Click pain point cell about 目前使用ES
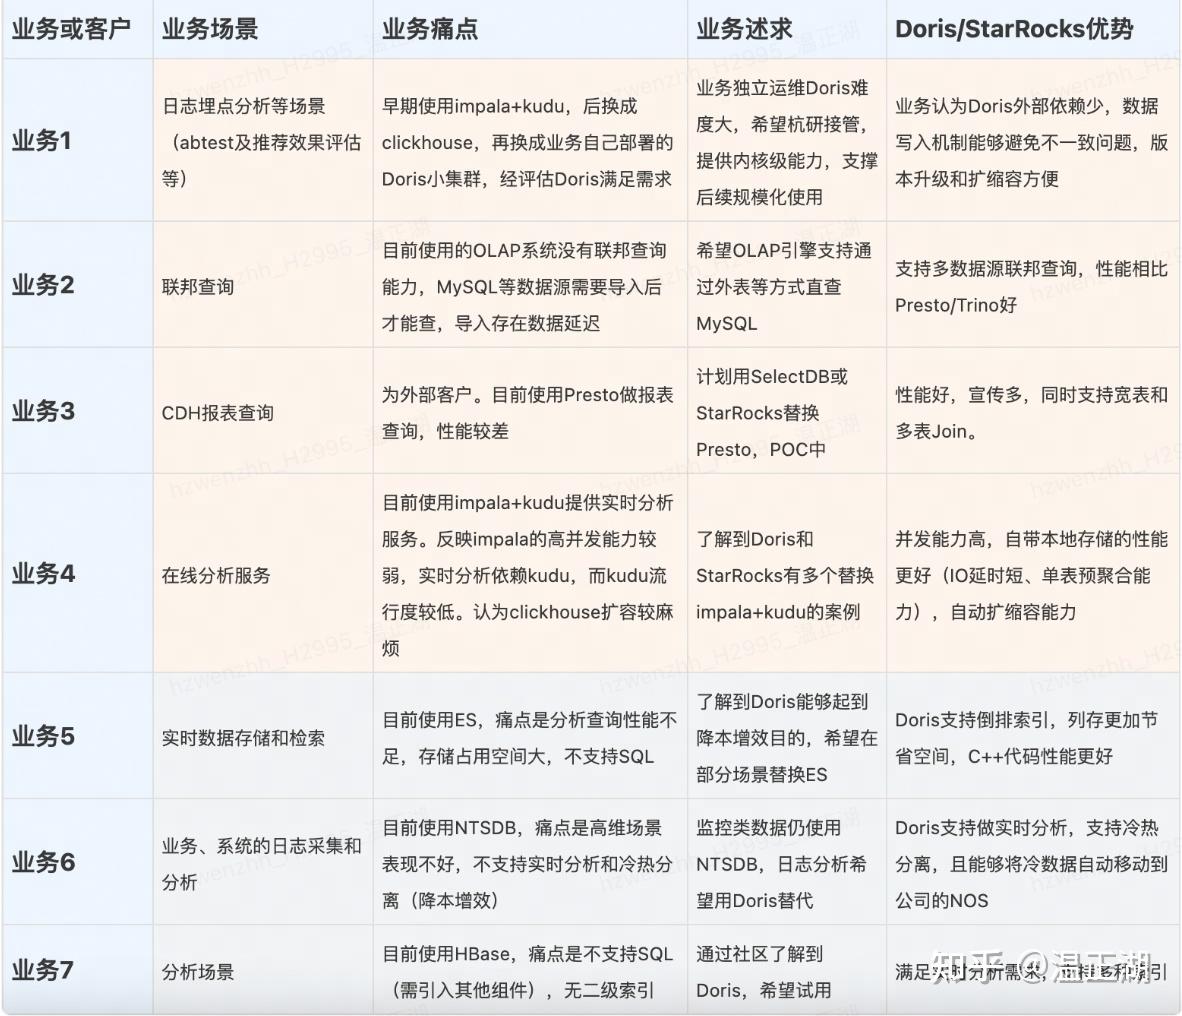 (529, 738)
